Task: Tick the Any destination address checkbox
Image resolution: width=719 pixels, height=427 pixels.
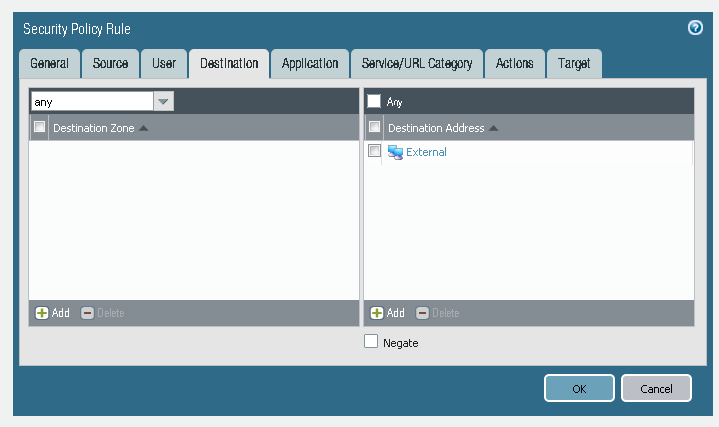Action: pyautogui.click(x=374, y=101)
